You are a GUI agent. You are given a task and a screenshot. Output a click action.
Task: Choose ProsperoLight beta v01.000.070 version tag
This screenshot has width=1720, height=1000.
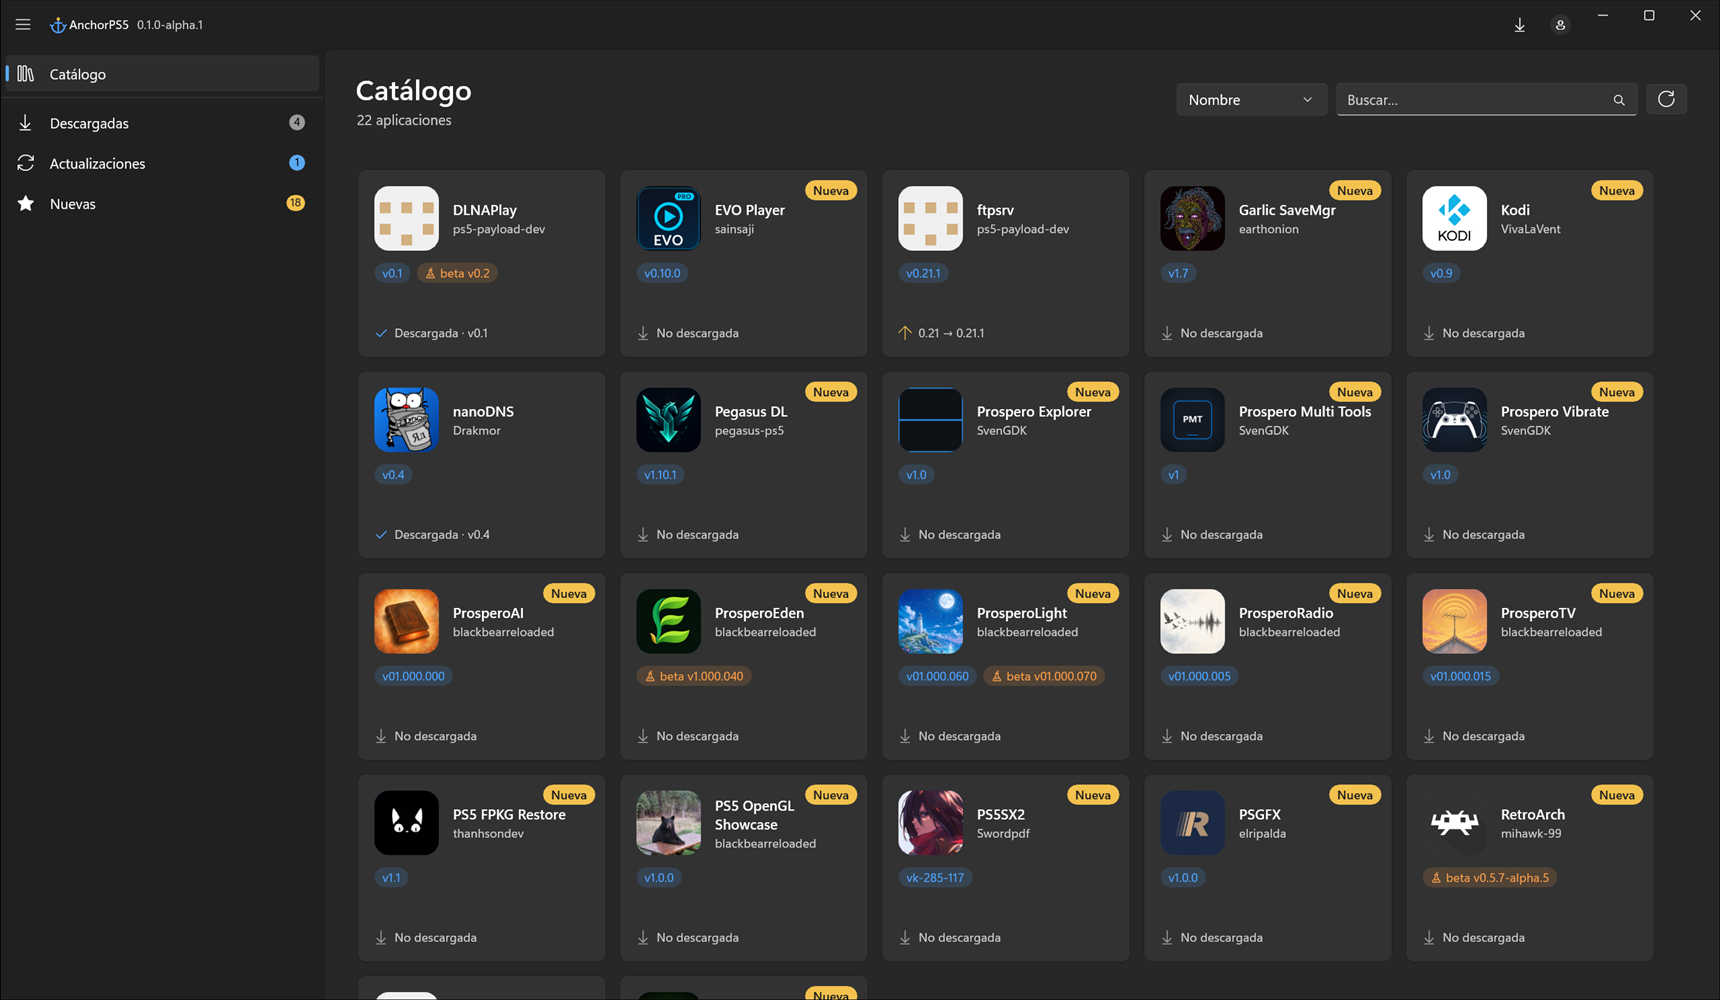(x=1044, y=676)
